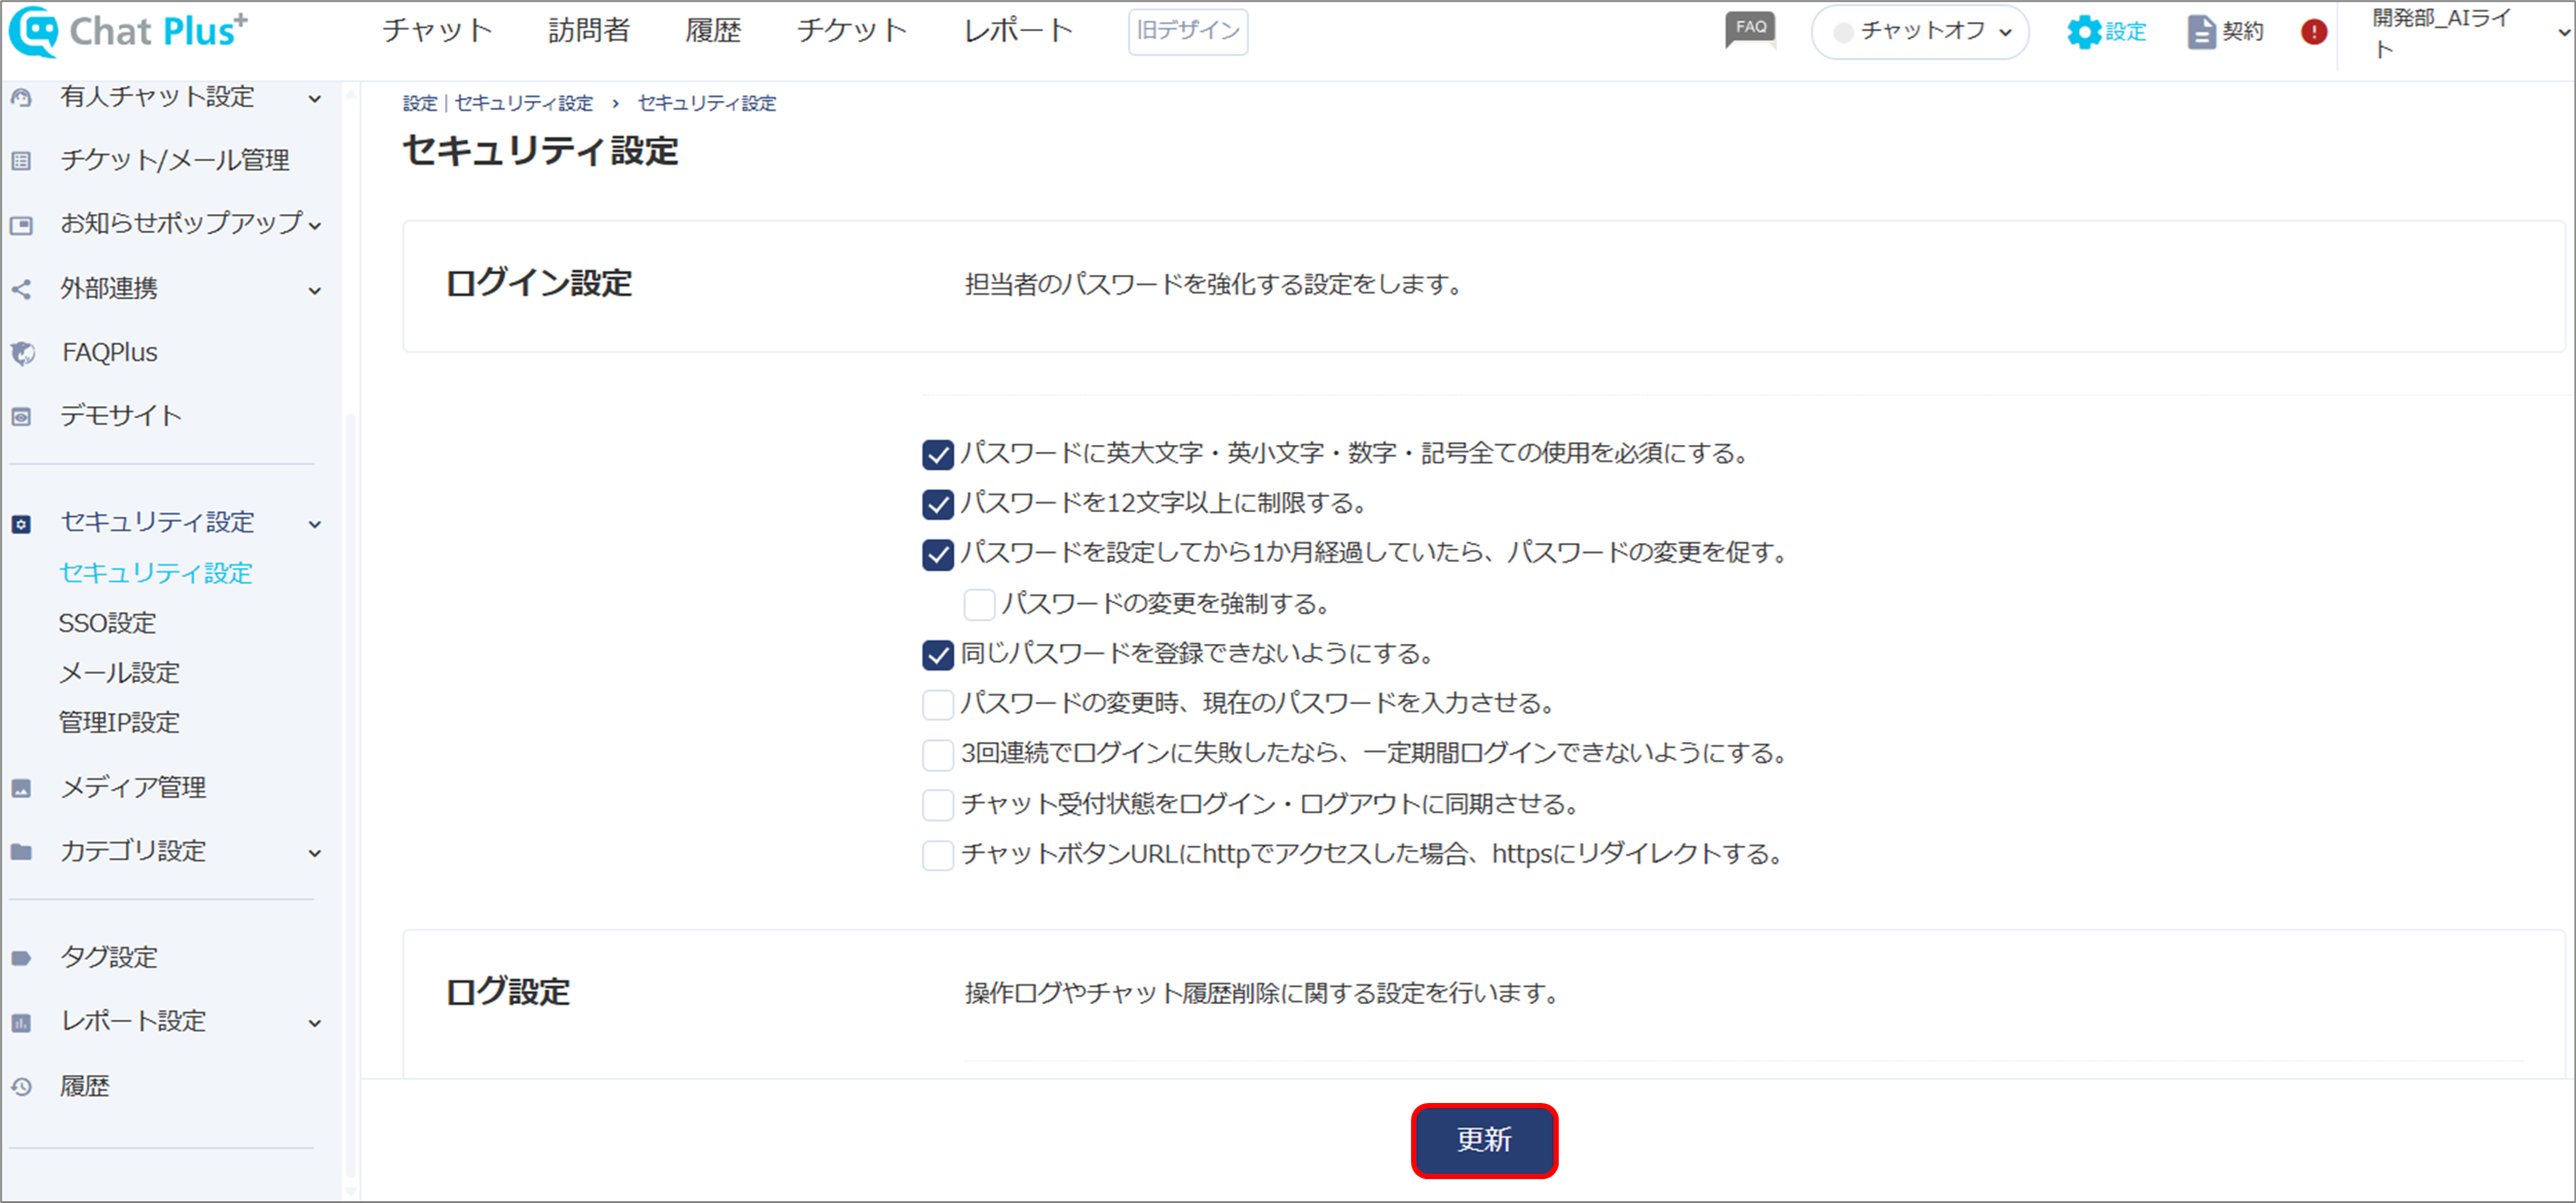Click the 履歴 clock icon in sidebar
2576x1203 pixels.
21,1087
